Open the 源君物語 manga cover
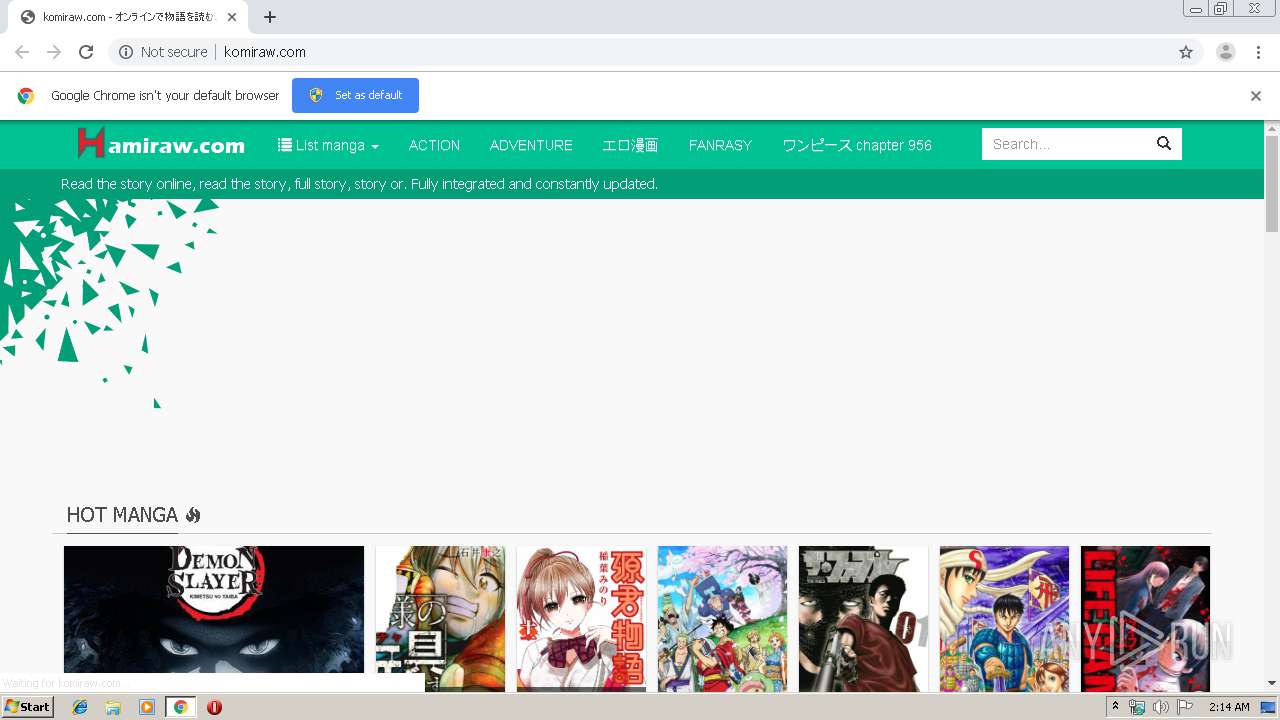The width and height of the screenshot is (1280, 720). pos(581,618)
